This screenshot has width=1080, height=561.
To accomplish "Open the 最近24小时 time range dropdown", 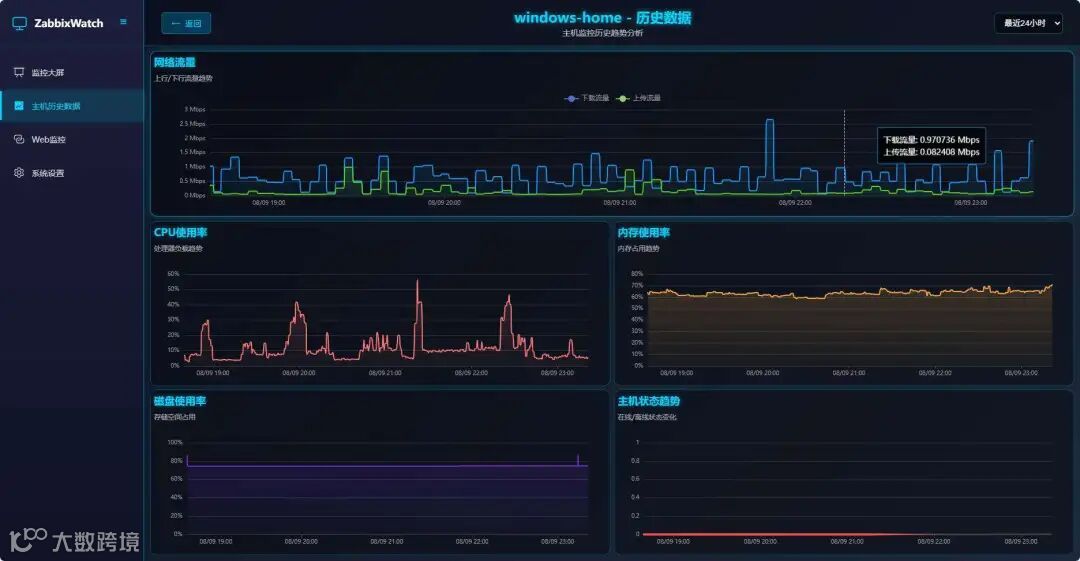I will [1028, 23].
